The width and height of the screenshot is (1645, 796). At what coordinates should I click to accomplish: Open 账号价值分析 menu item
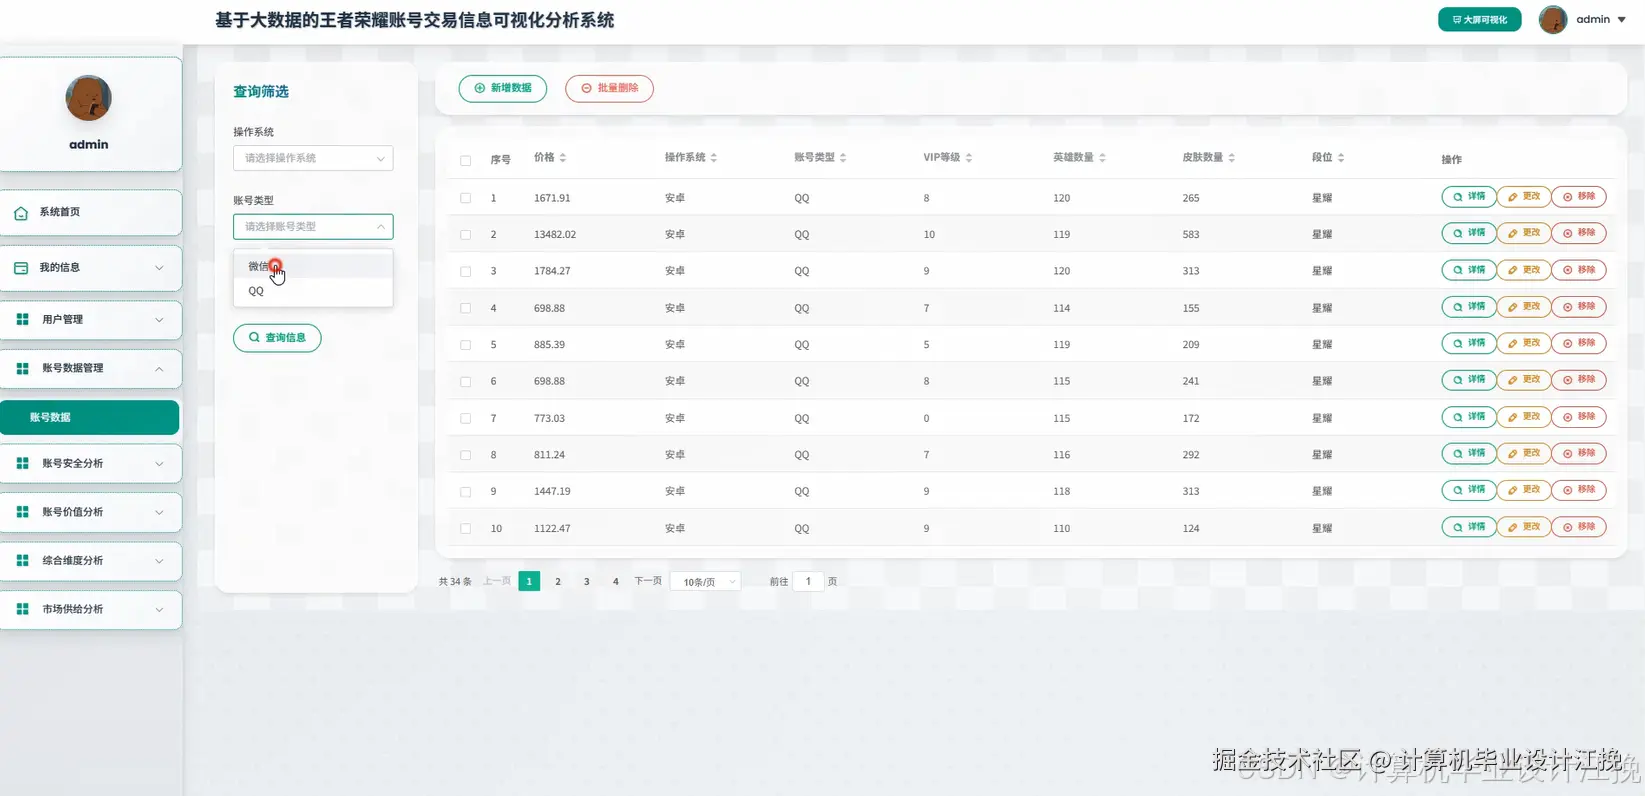pos(90,512)
